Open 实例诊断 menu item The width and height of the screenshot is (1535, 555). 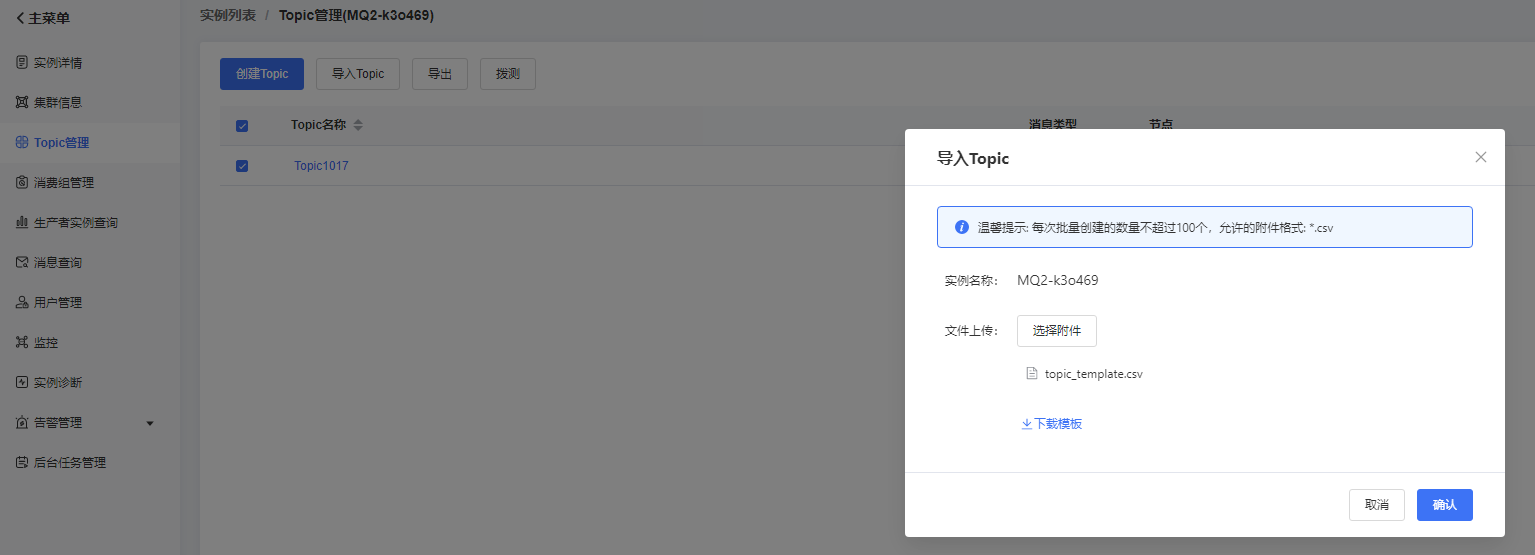[90, 382]
